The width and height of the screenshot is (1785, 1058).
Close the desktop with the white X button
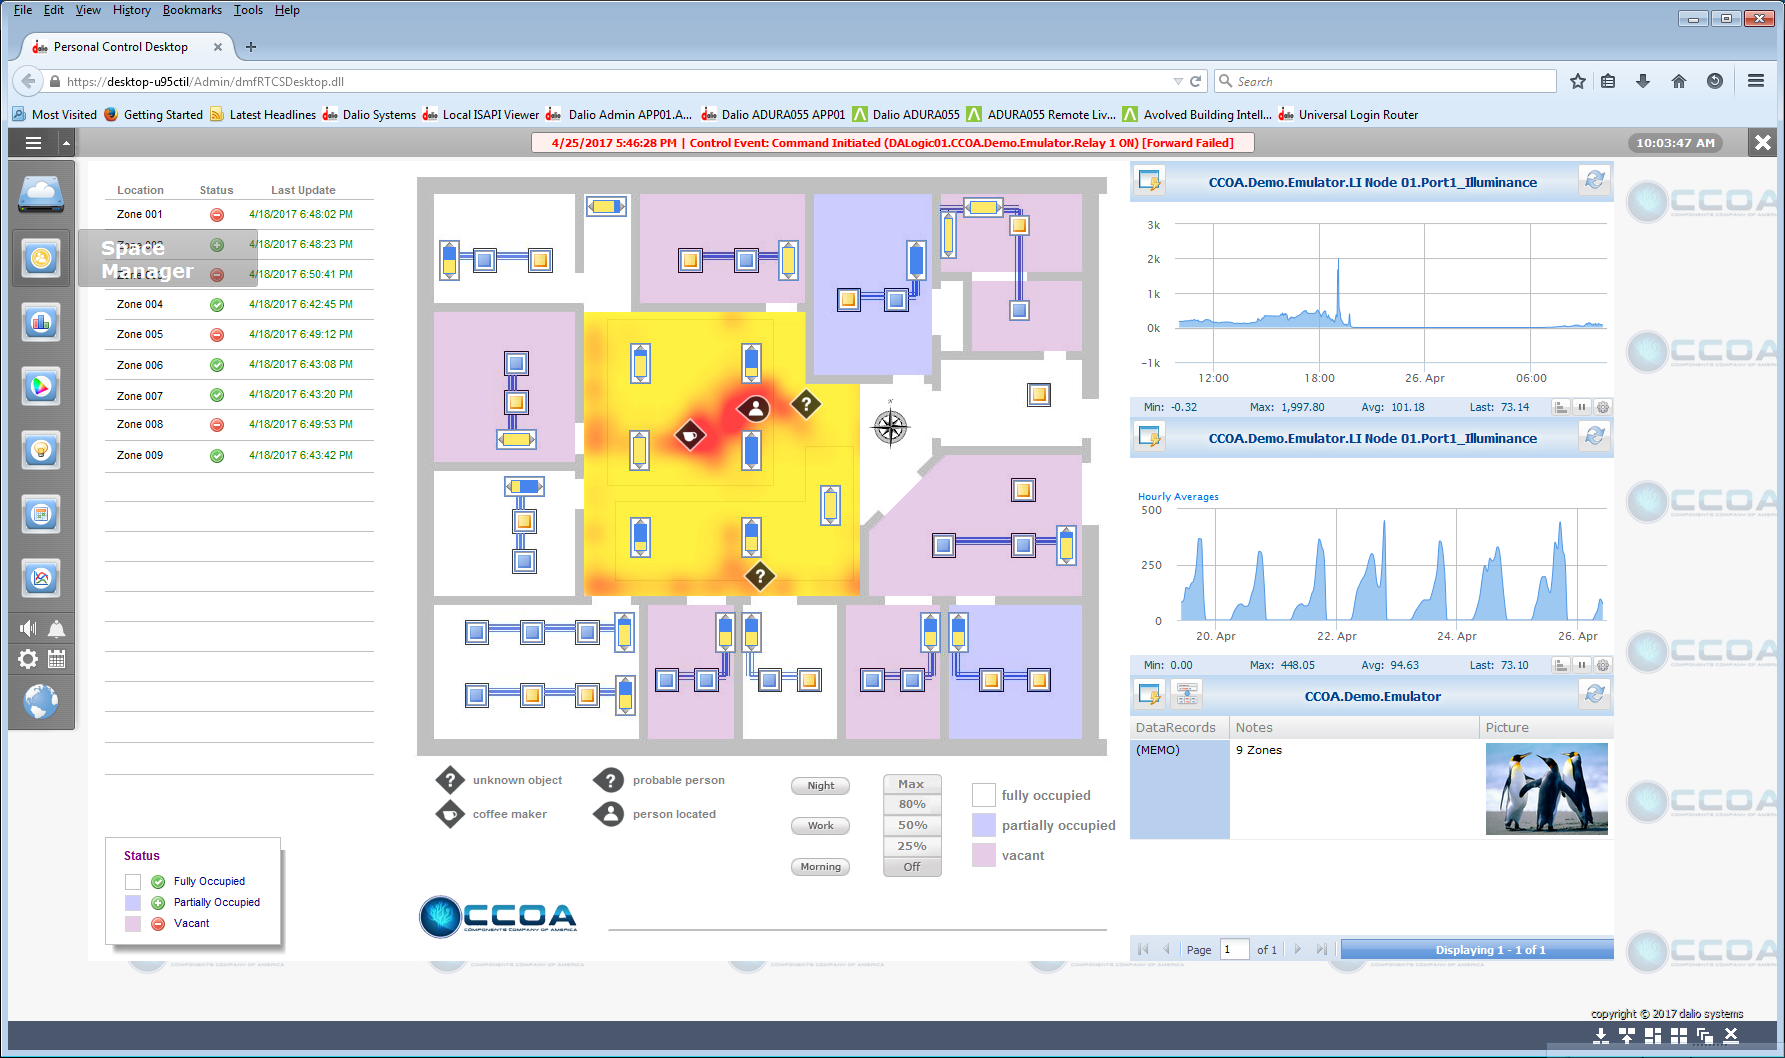point(1763,143)
